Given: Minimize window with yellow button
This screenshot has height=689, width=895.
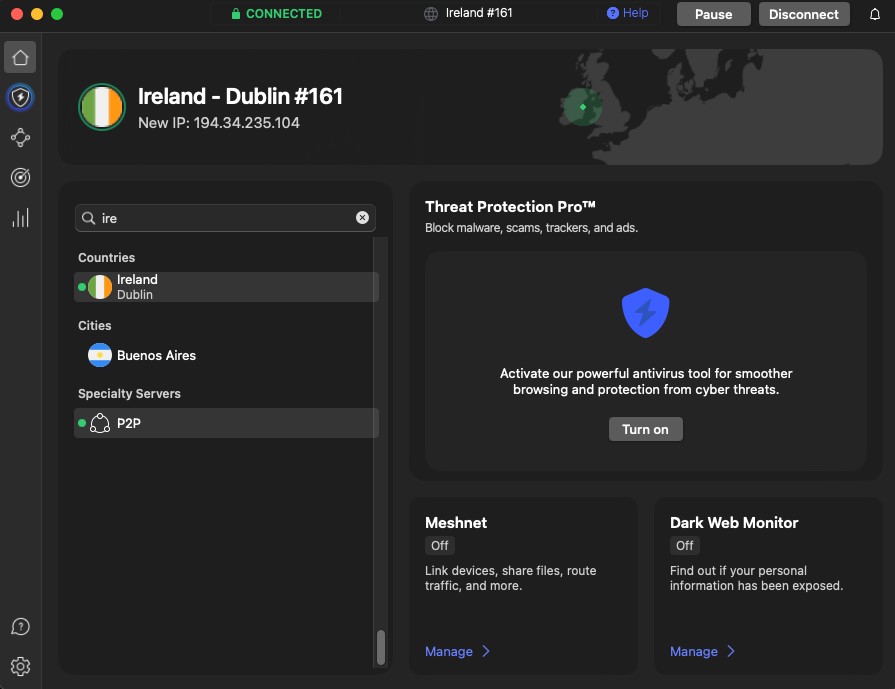Looking at the screenshot, I should [x=37, y=14].
